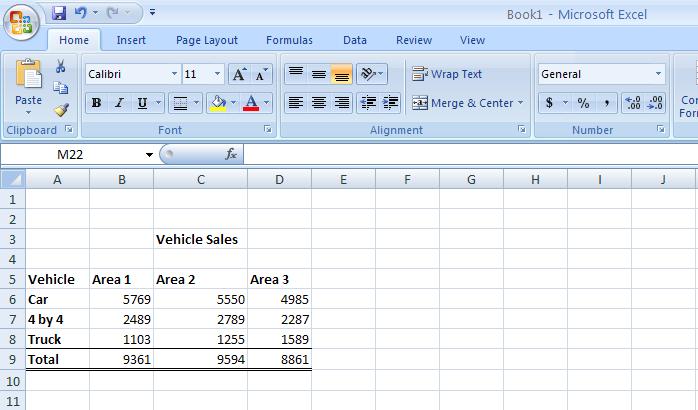The width and height of the screenshot is (698, 410).
Task: Apply the yellow Fill Color swatch
Action: pyautogui.click(x=217, y=103)
